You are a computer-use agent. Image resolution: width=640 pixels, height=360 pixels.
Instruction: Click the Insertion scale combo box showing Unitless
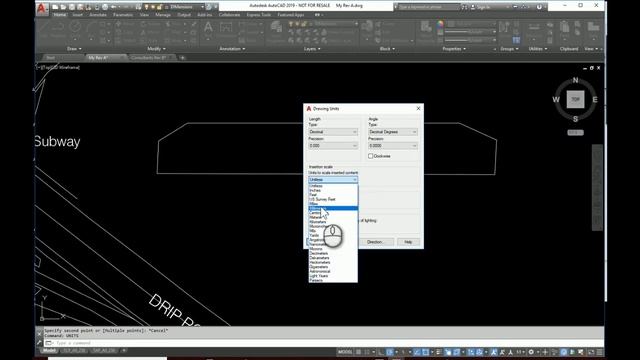click(333, 180)
